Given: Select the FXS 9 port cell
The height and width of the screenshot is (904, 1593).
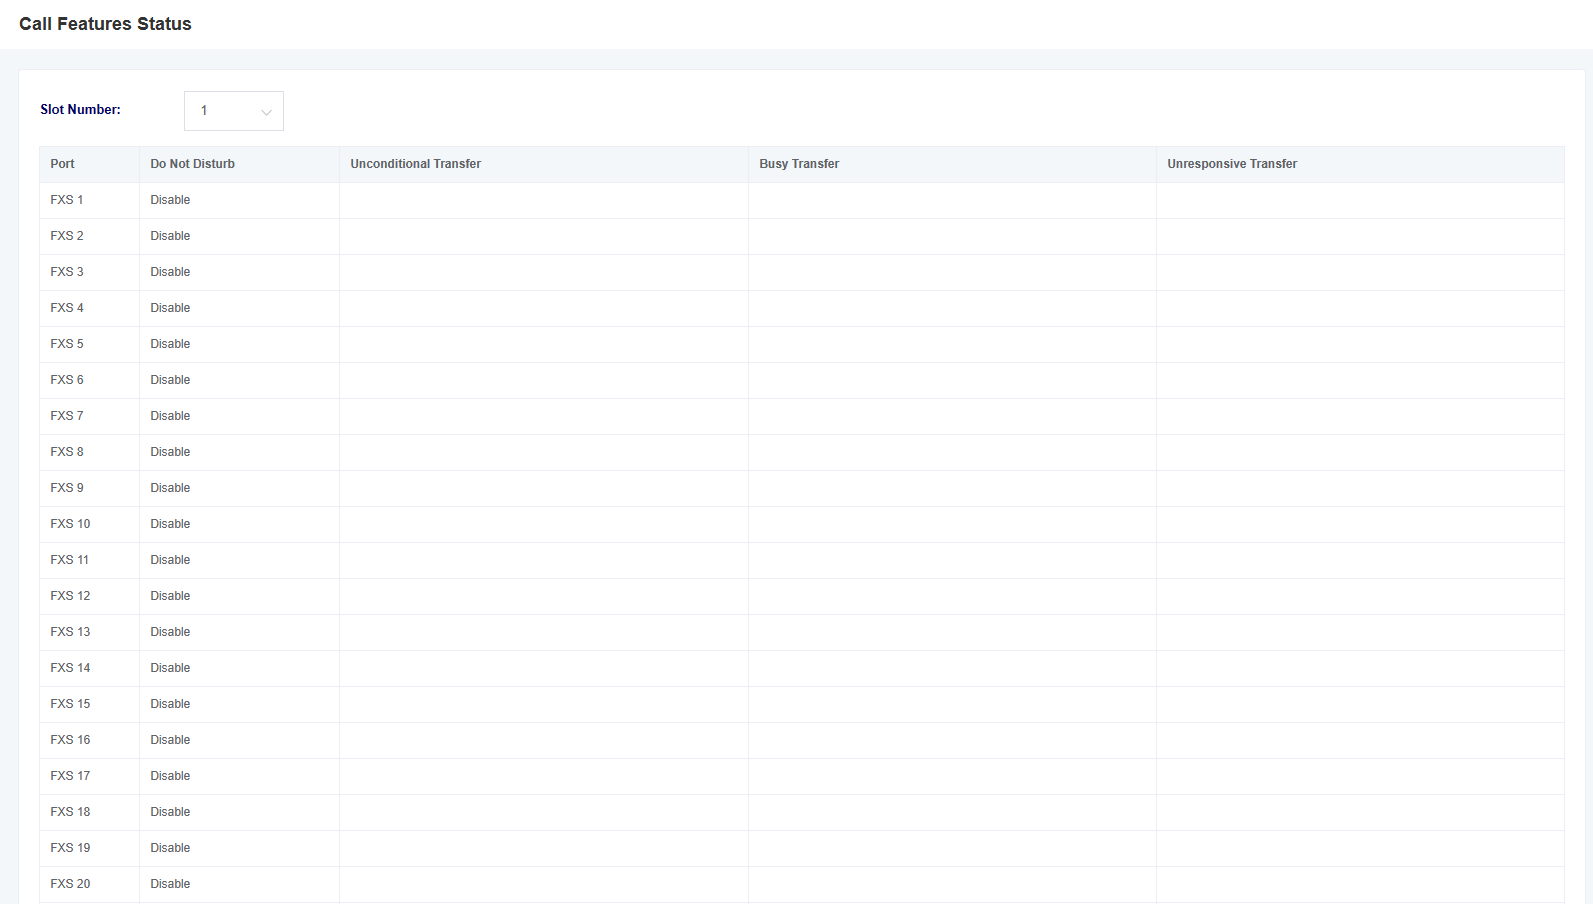Looking at the screenshot, I should tap(89, 488).
